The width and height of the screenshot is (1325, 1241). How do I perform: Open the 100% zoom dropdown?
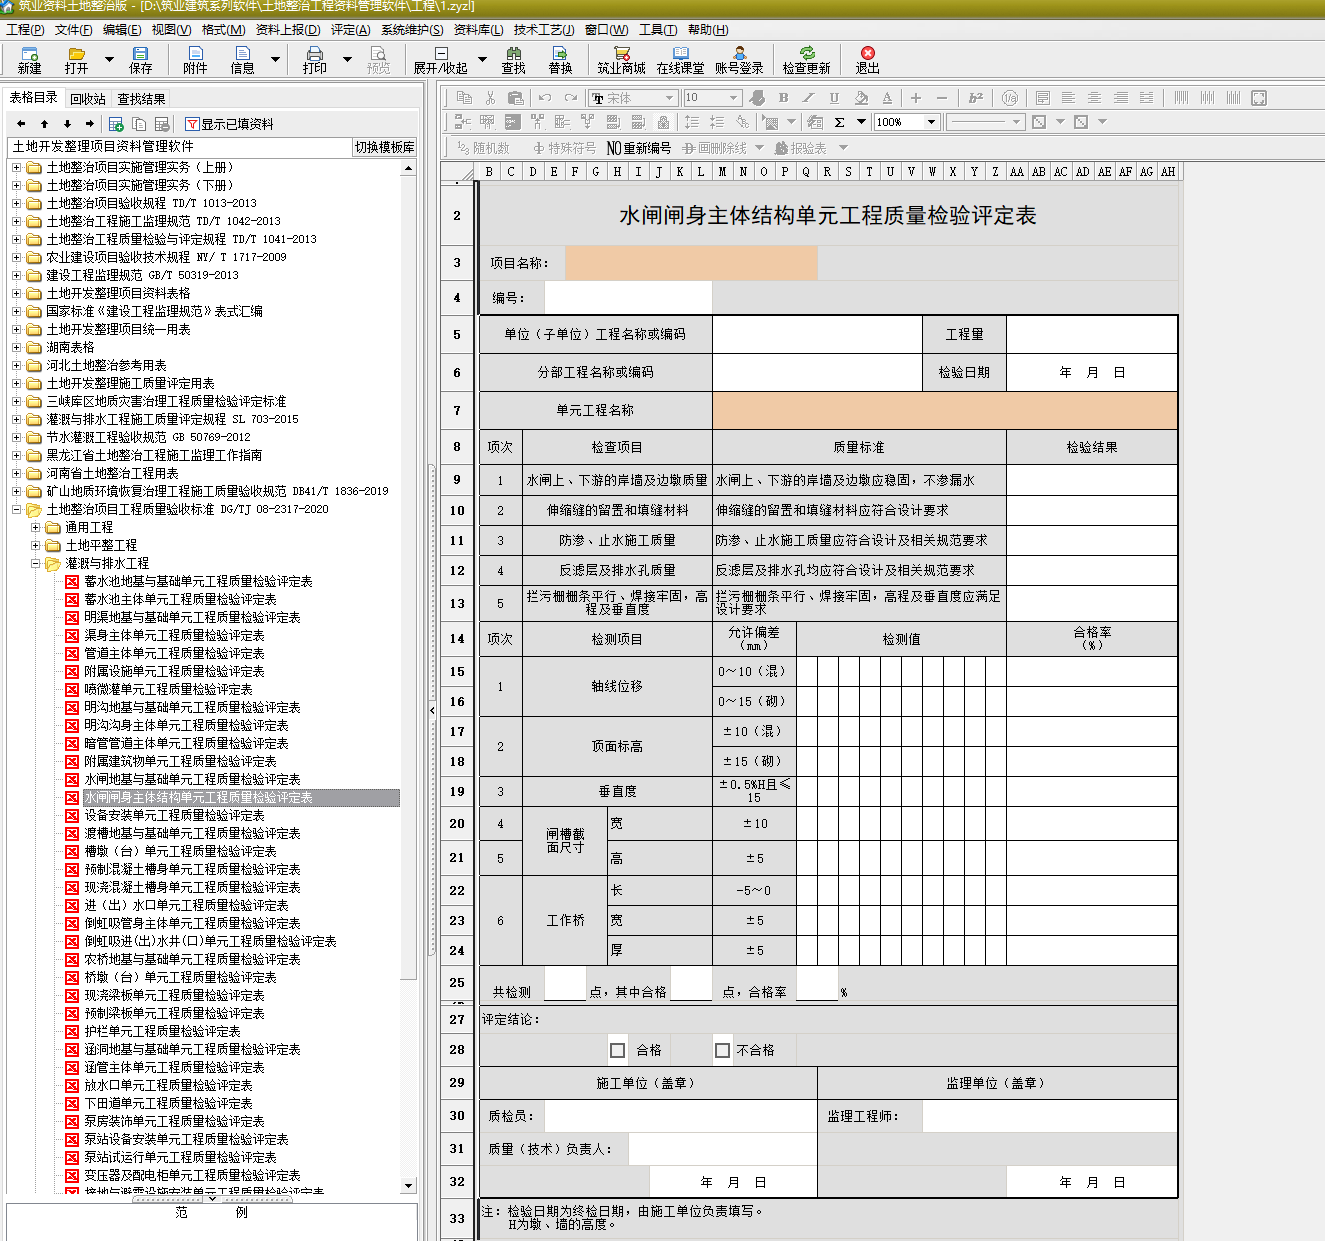[931, 122]
